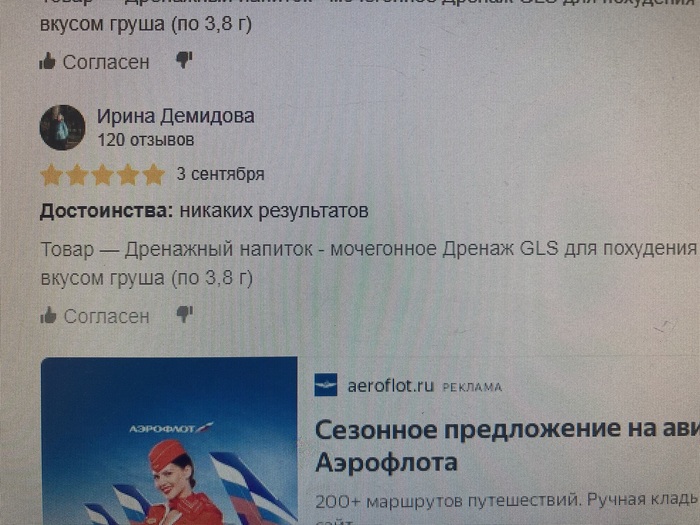Open the 120 отзывов count link

[146, 140]
